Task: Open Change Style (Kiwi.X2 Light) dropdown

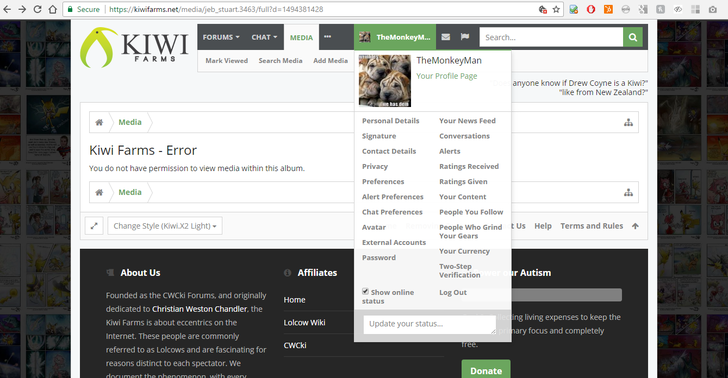Action: tap(165, 226)
